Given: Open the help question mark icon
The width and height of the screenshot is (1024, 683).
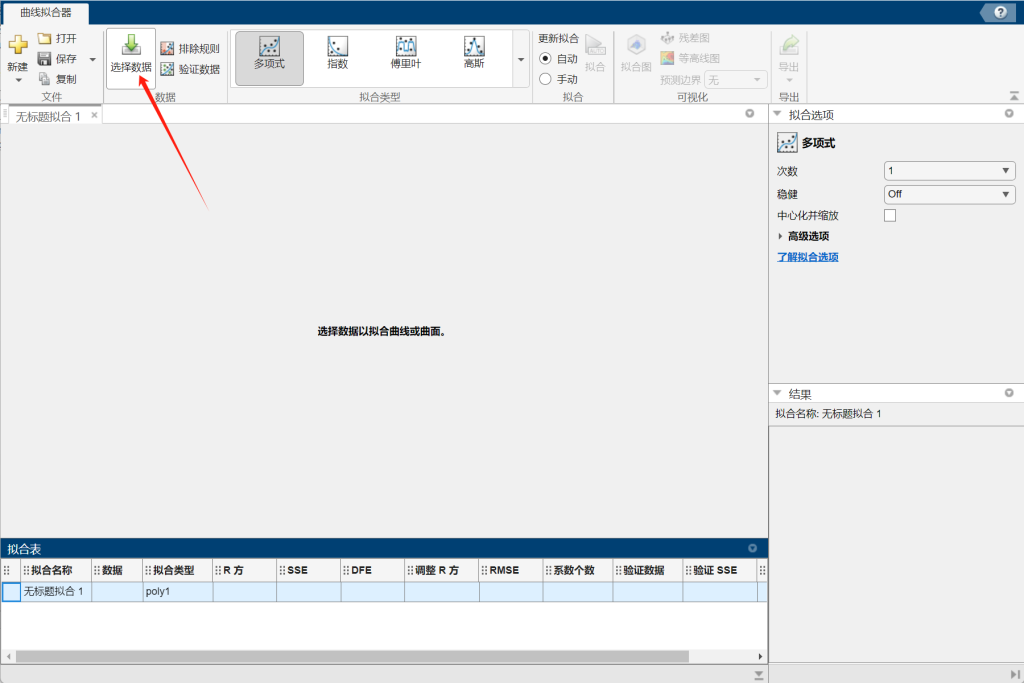Looking at the screenshot, I should tap(1000, 12).
